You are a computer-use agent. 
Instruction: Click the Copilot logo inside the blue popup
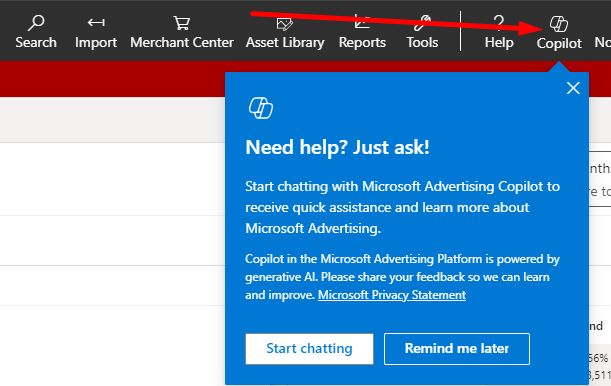click(x=261, y=108)
